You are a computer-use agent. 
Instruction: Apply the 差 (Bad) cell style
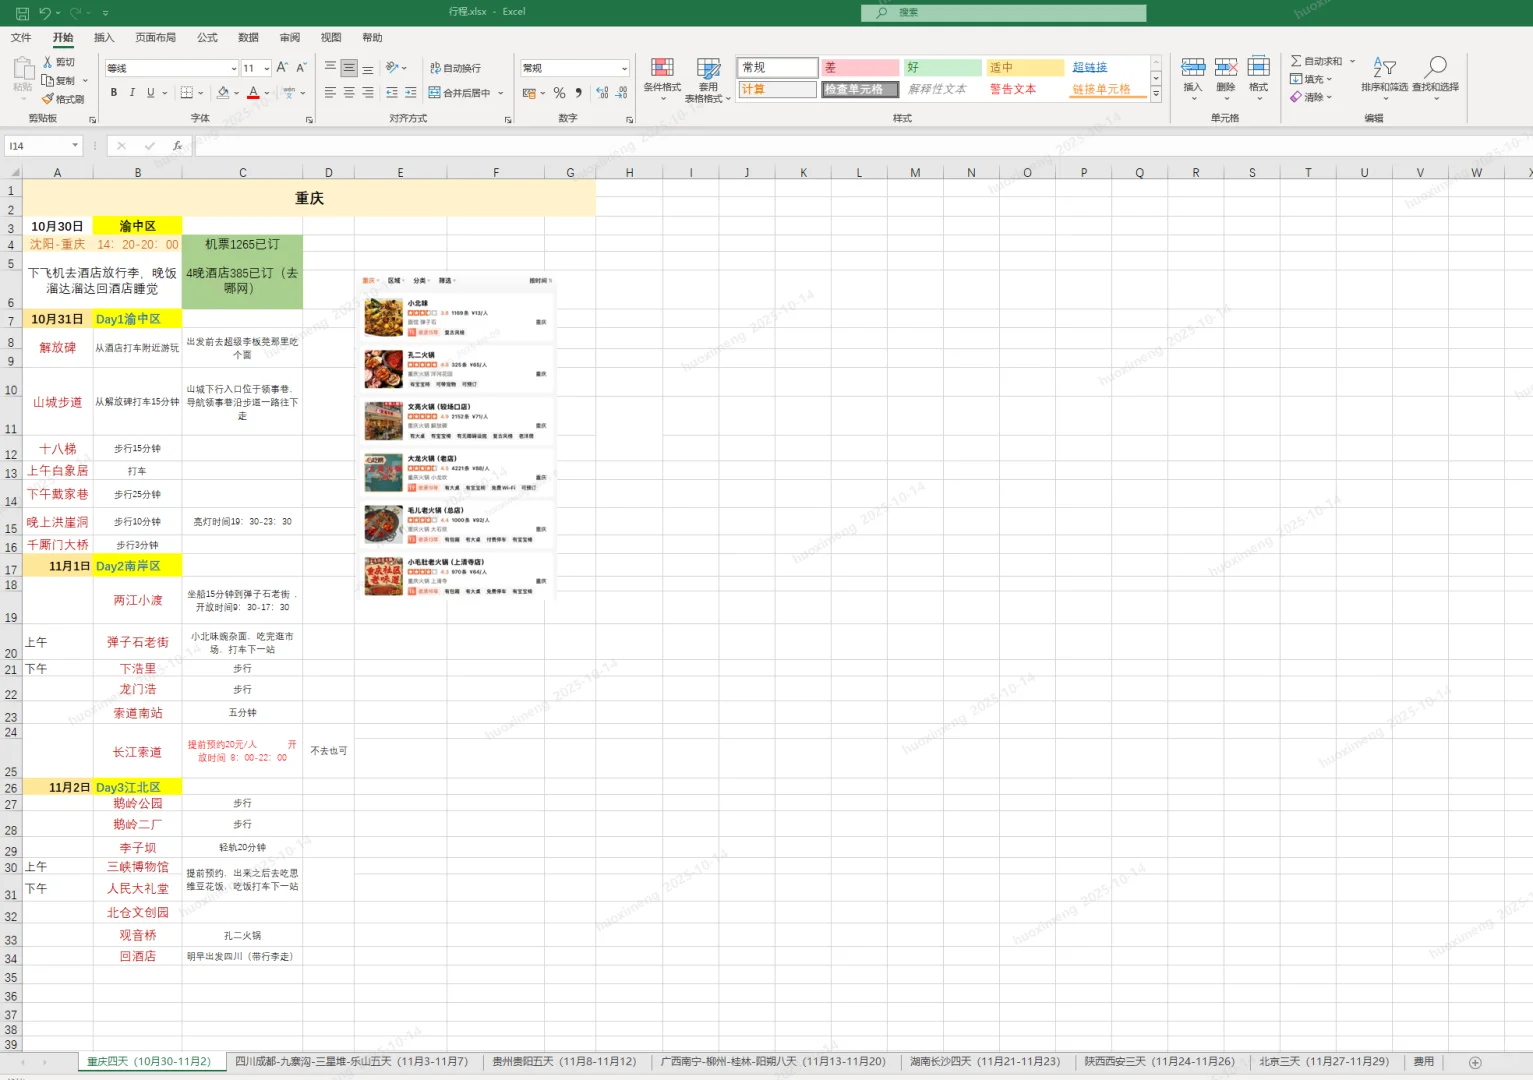point(860,67)
